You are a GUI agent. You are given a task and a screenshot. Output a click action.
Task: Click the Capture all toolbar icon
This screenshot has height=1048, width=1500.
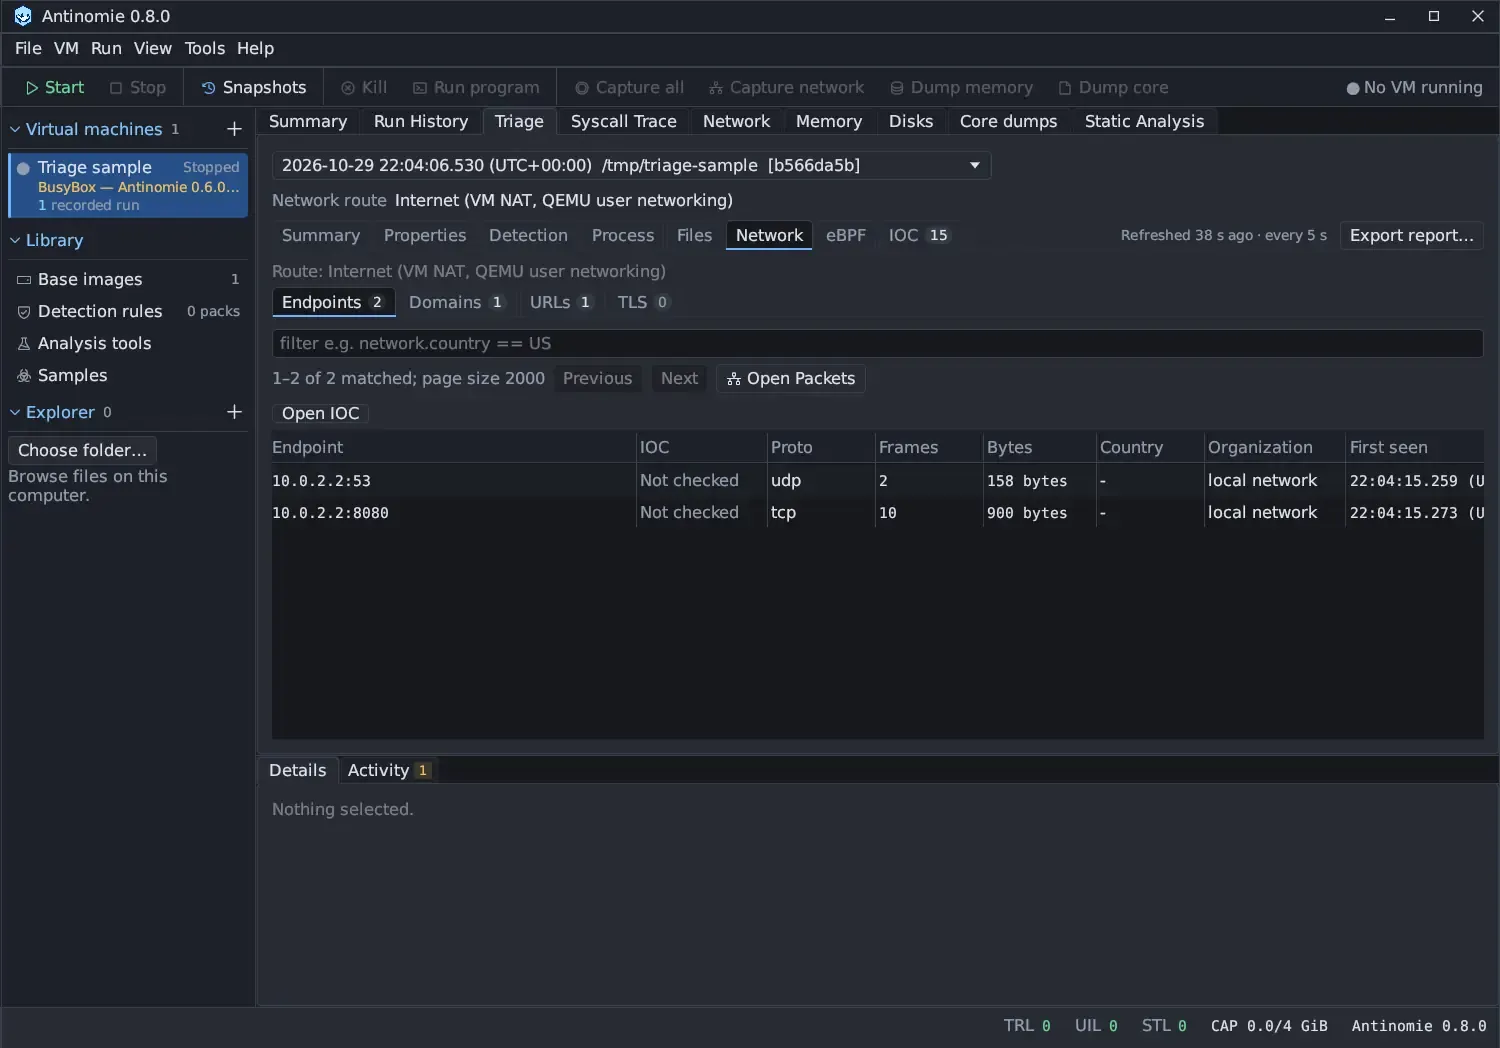[x=582, y=88]
